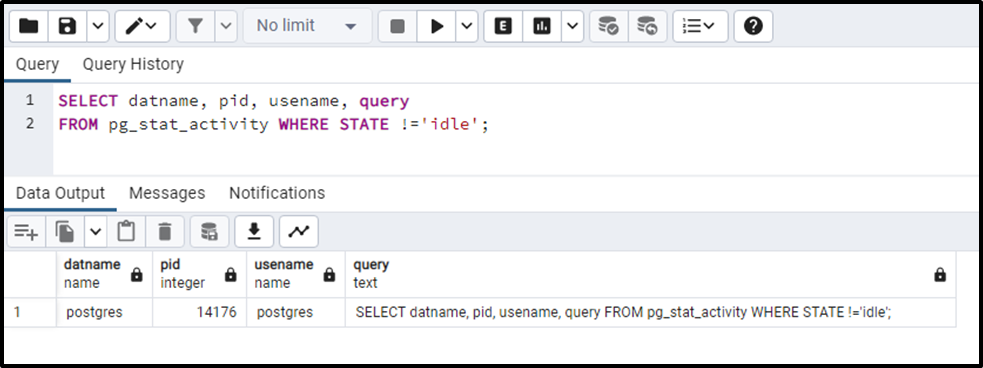Click the lock icon in the query column
The height and width of the screenshot is (368, 983).
pos(940,275)
